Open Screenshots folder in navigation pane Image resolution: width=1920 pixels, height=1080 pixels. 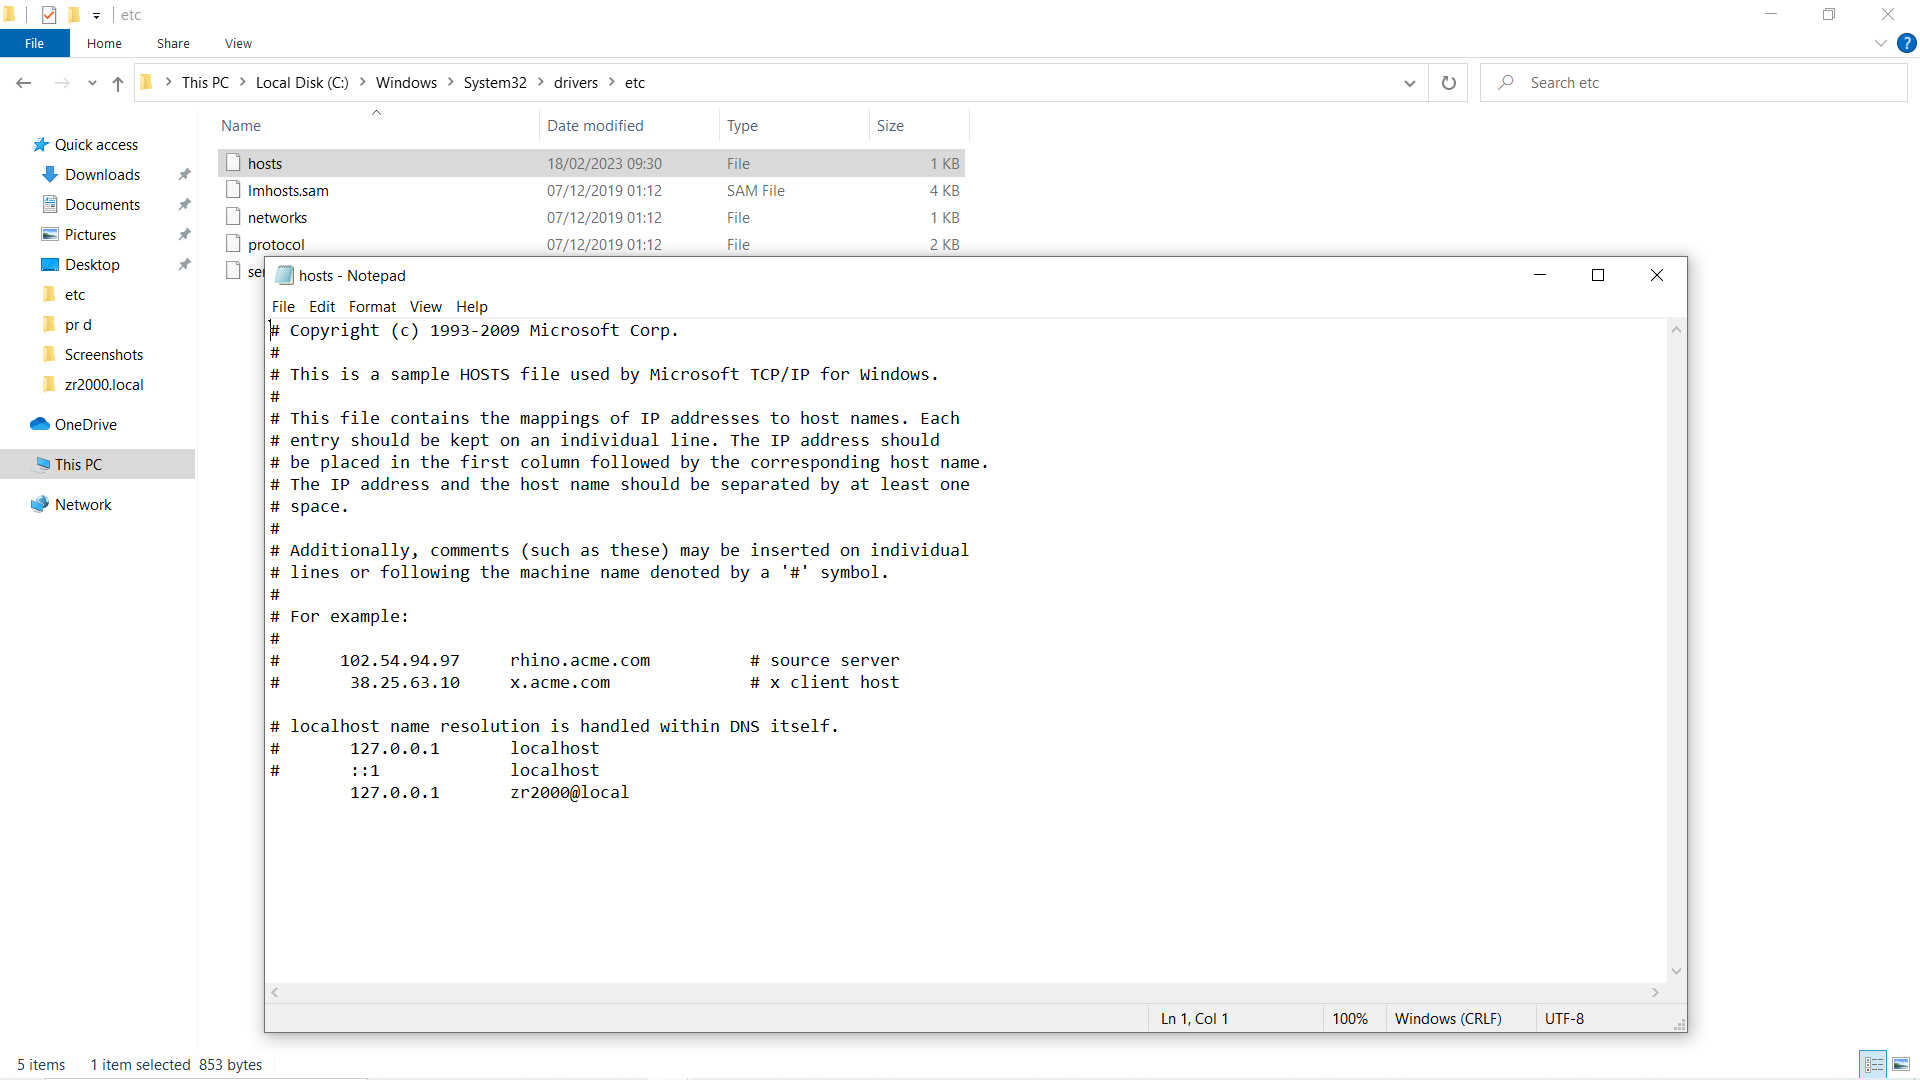tap(104, 355)
